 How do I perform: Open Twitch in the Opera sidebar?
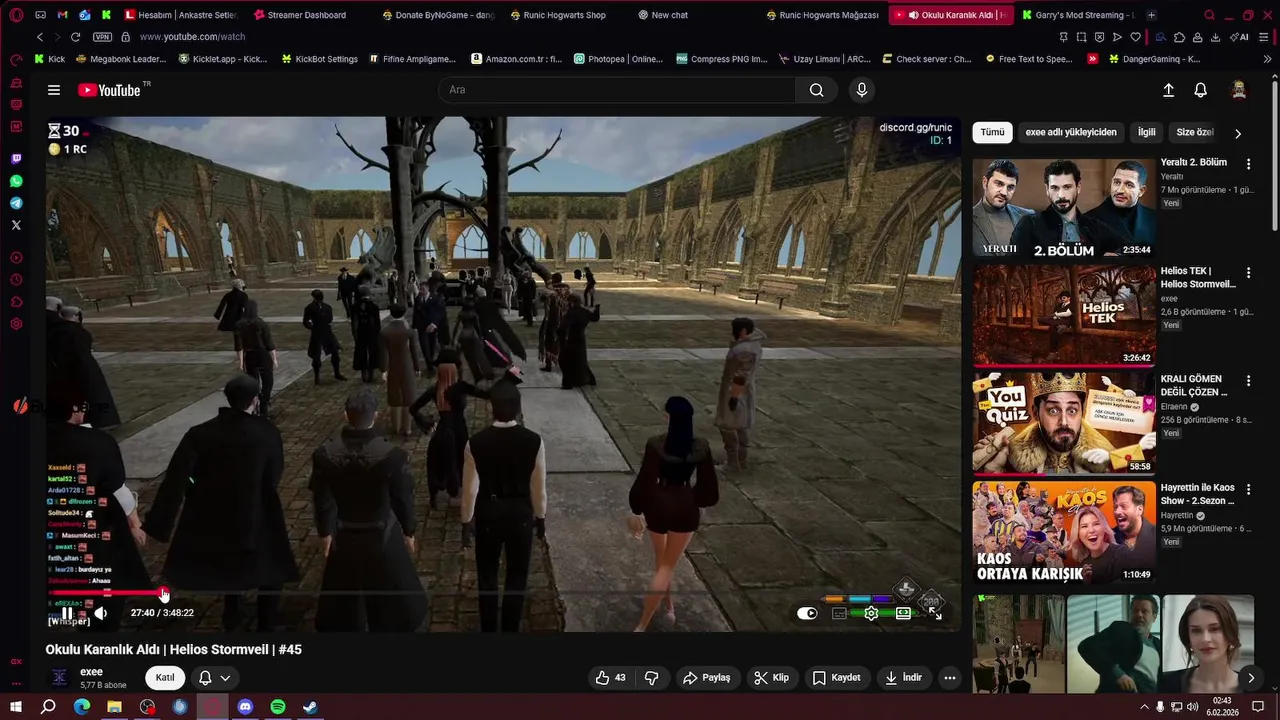[x=16, y=159]
